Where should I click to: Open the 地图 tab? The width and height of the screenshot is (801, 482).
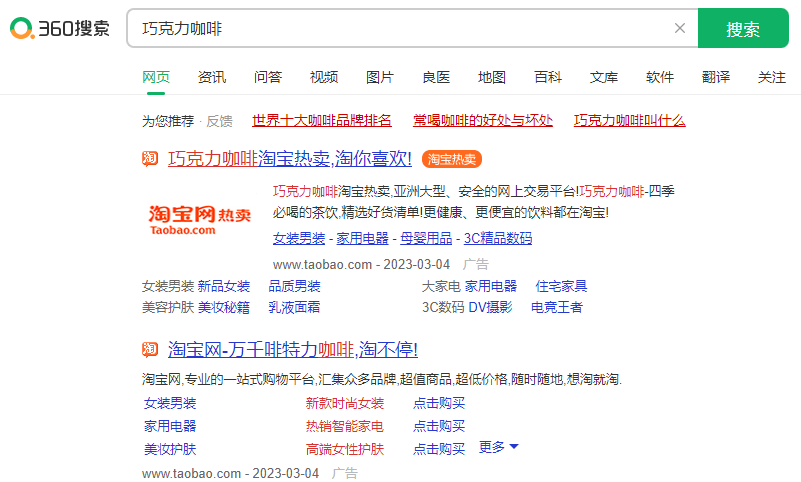tap(492, 77)
